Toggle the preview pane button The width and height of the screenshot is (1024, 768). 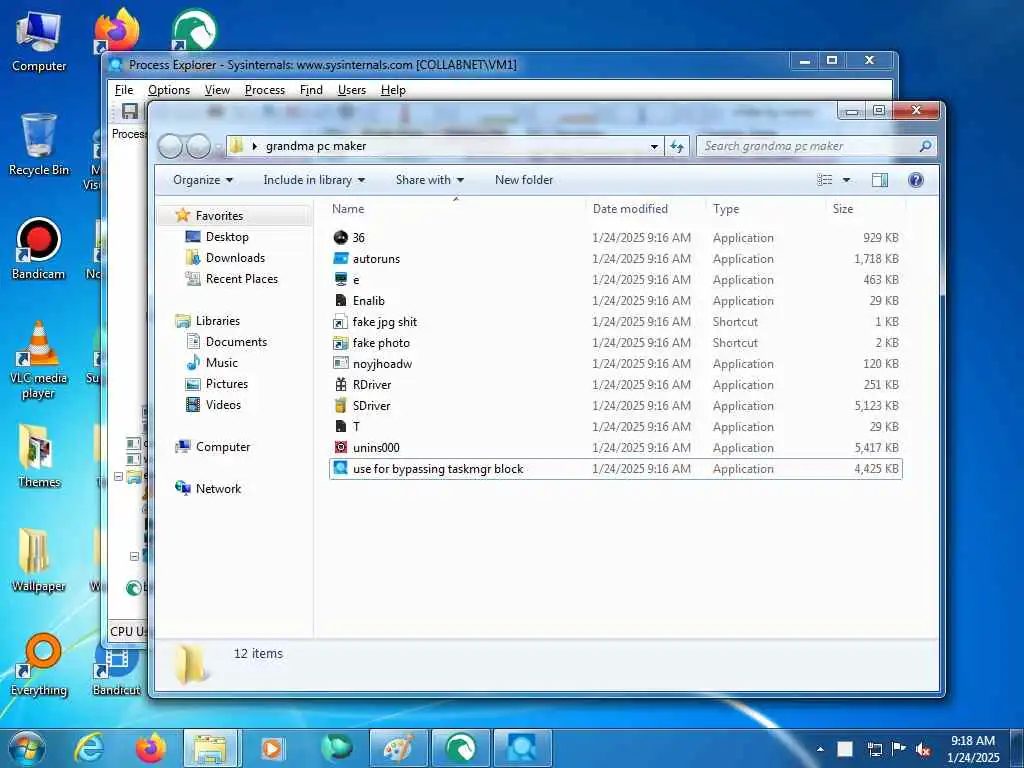coord(880,180)
